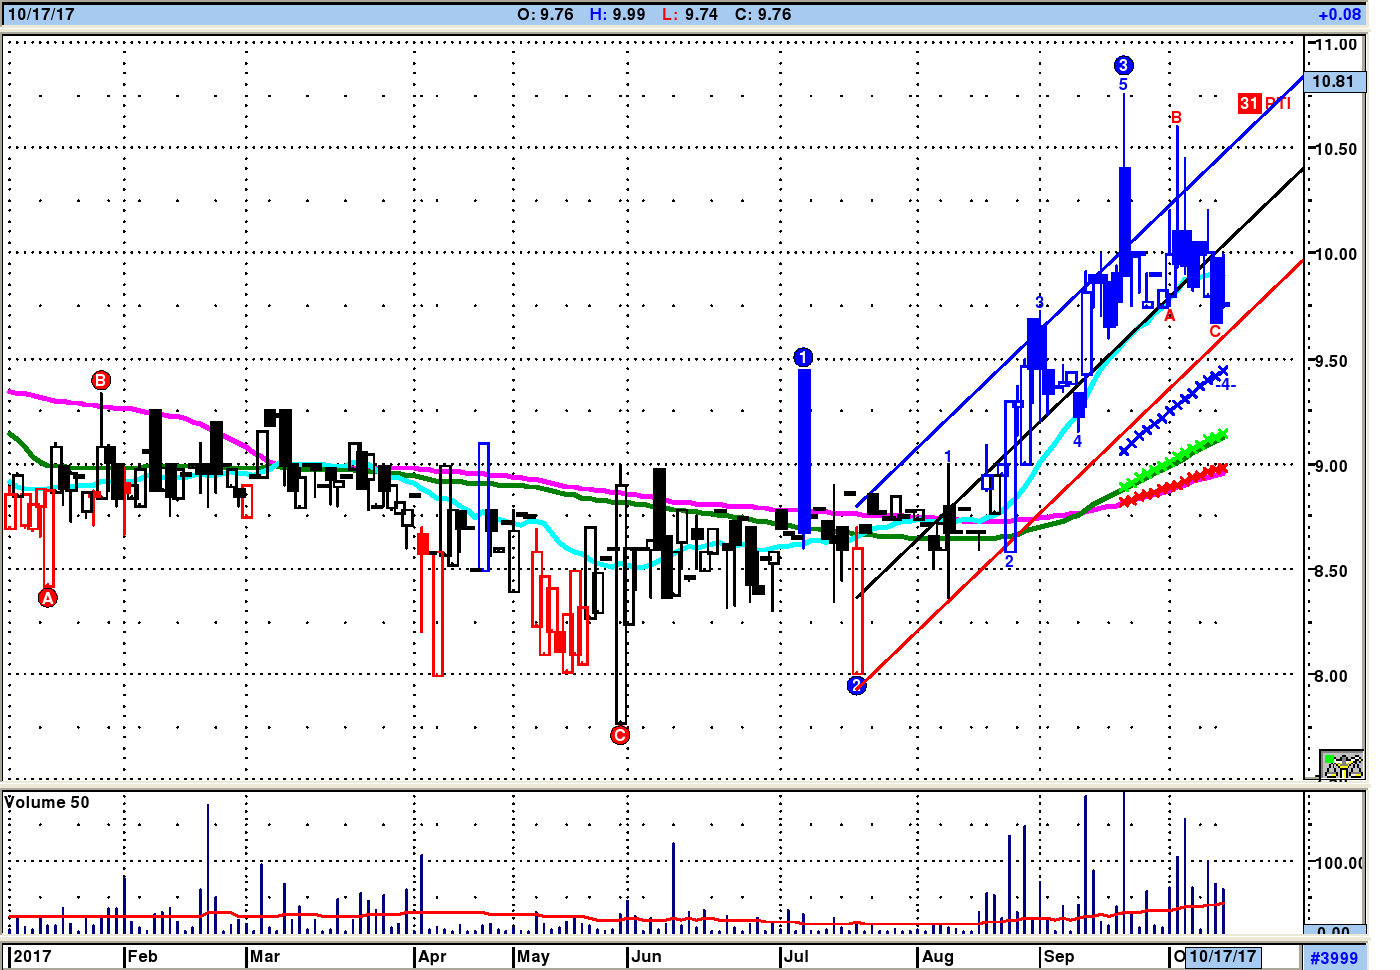The height and width of the screenshot is (970, 1400).
Task: Select the circled blue wave 1 marker
Action: pos(803,357)
